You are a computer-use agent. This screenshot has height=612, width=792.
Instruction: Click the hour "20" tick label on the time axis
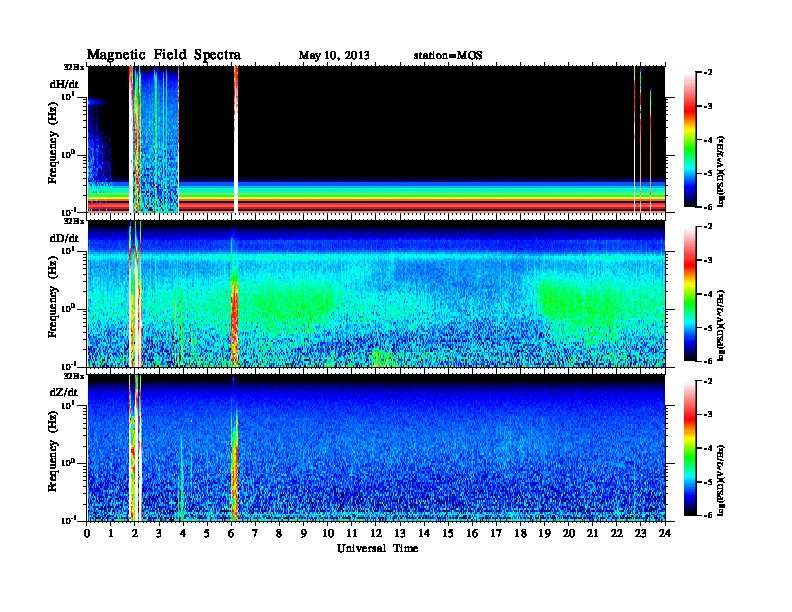(x=569, y=533)
